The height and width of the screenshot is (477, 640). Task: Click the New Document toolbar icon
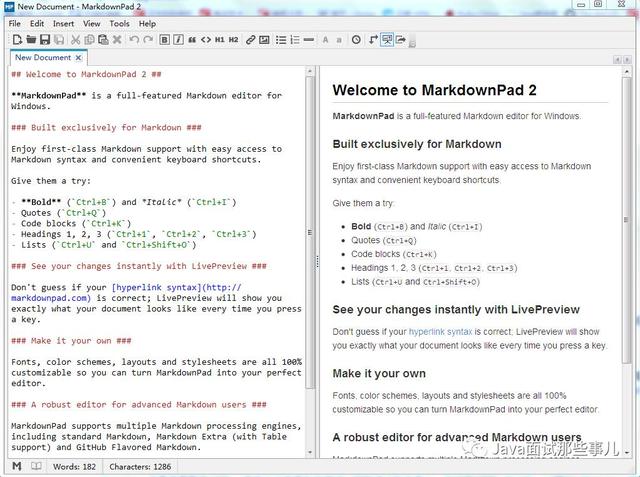pos(17,40)
